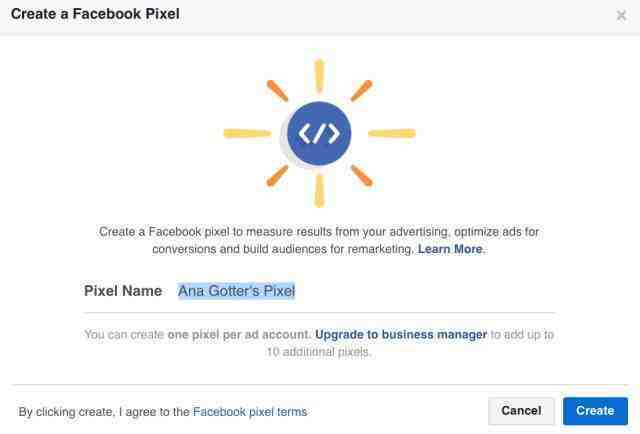640x434 pixels.
Task: Click the Pixel Name label
Action: 123,291
